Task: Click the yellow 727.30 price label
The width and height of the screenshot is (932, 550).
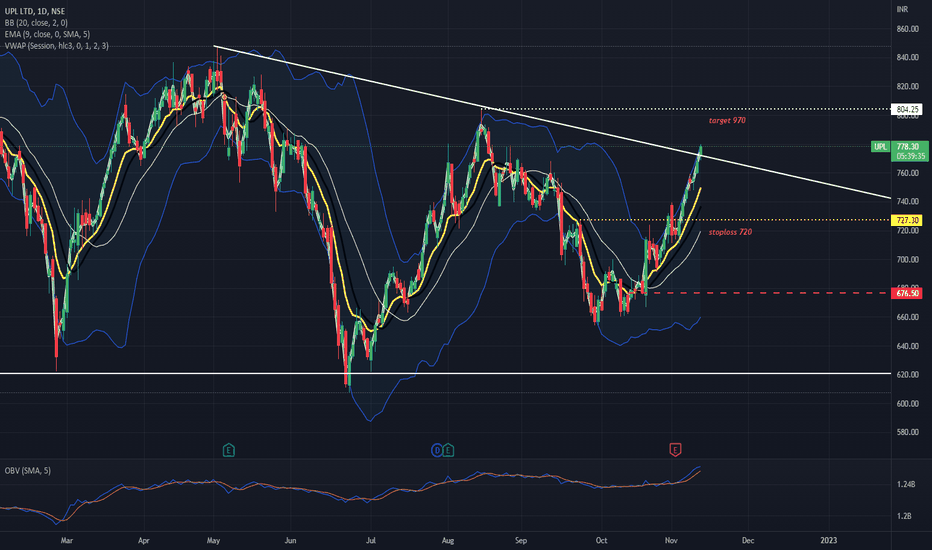Action: (908, 220)
